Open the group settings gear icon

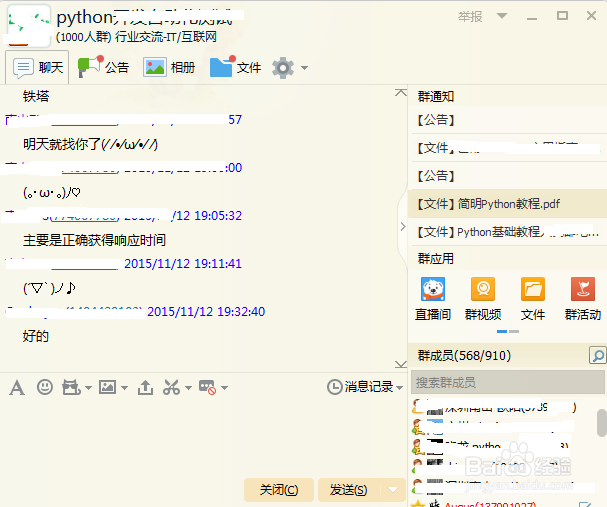pos(283,68)
